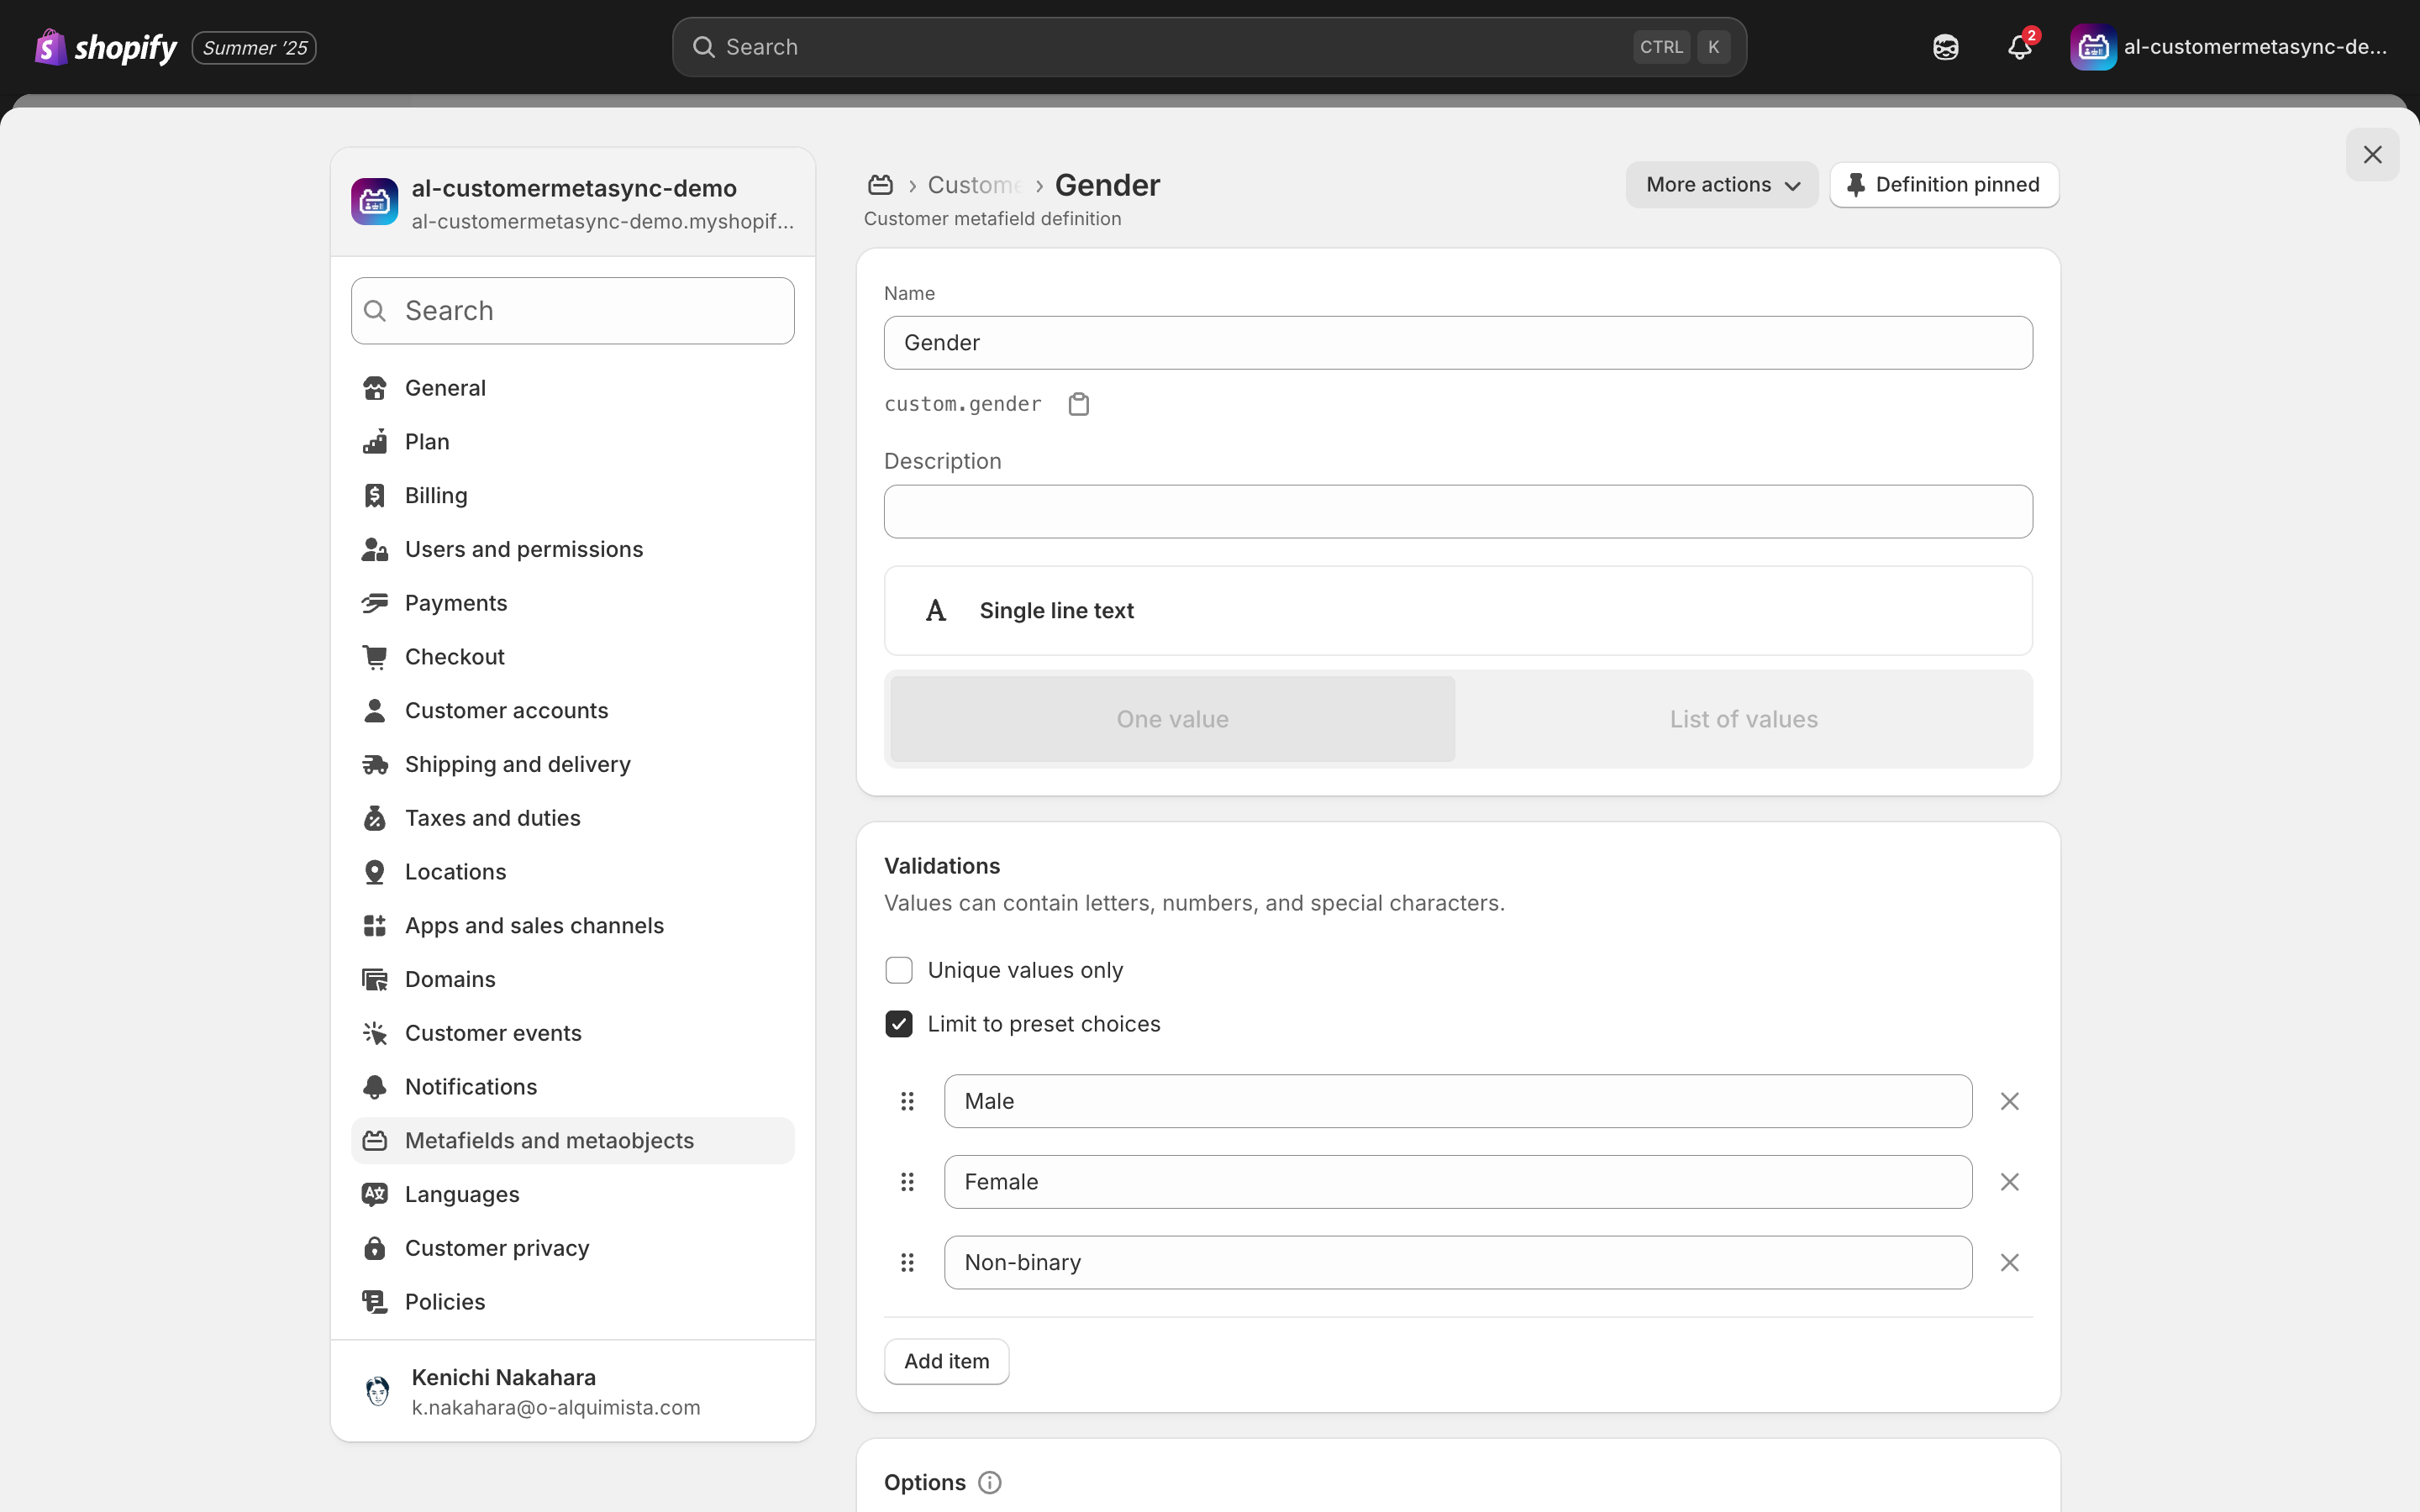Open the Single line text type selector
The image size is (2420, 1512).
(1457, 611)
